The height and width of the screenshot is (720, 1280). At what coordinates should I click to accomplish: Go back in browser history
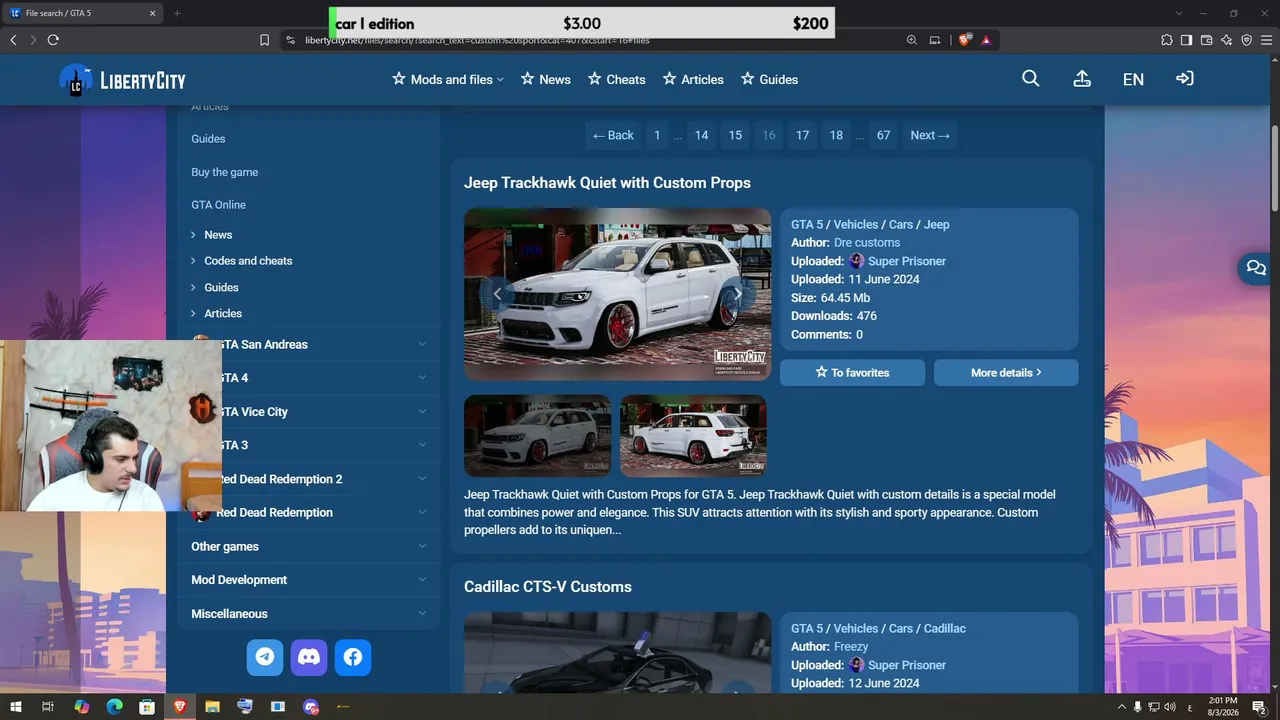(x=13, y=40)
